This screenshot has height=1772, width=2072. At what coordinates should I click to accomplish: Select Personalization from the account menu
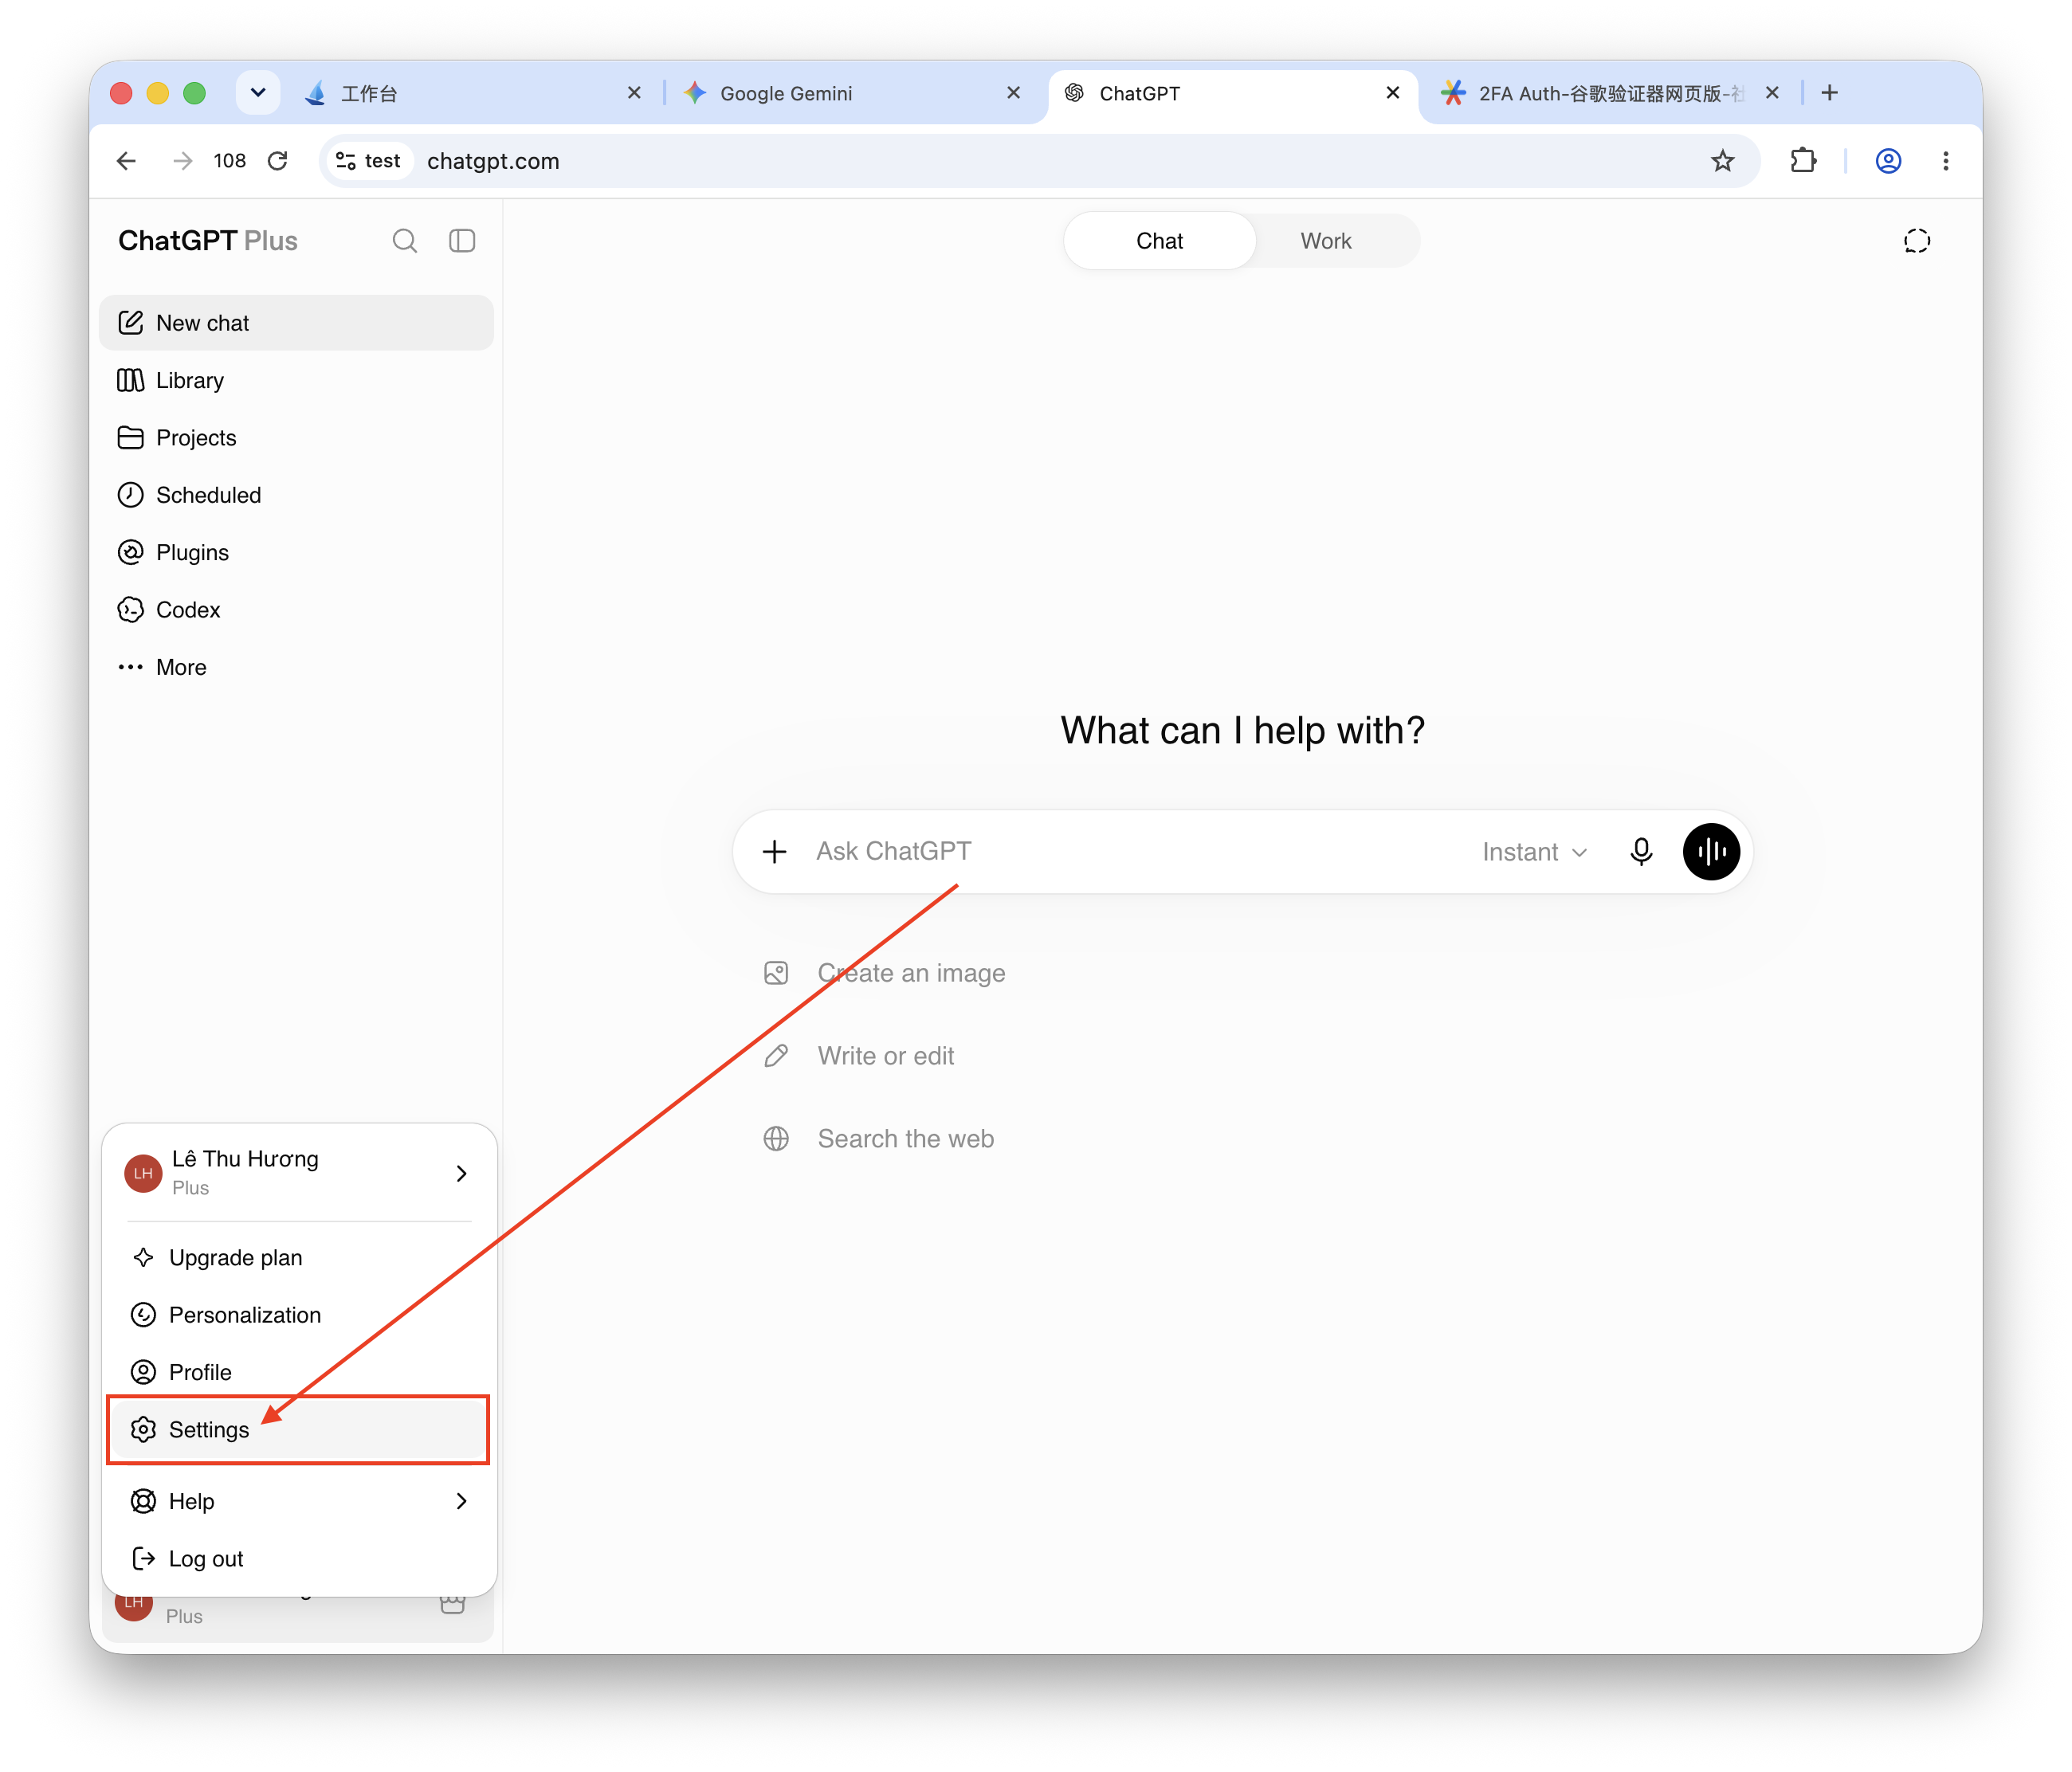(298, 1315)
